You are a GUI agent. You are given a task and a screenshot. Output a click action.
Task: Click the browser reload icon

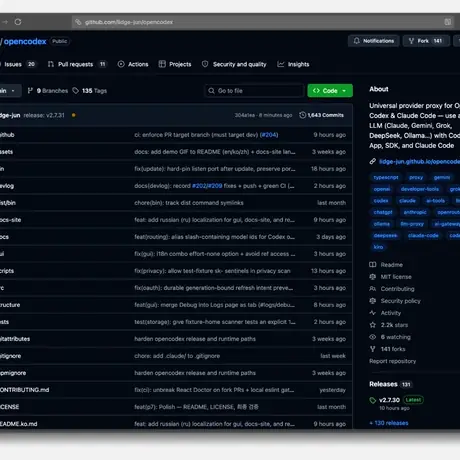(x=18, y=22)
